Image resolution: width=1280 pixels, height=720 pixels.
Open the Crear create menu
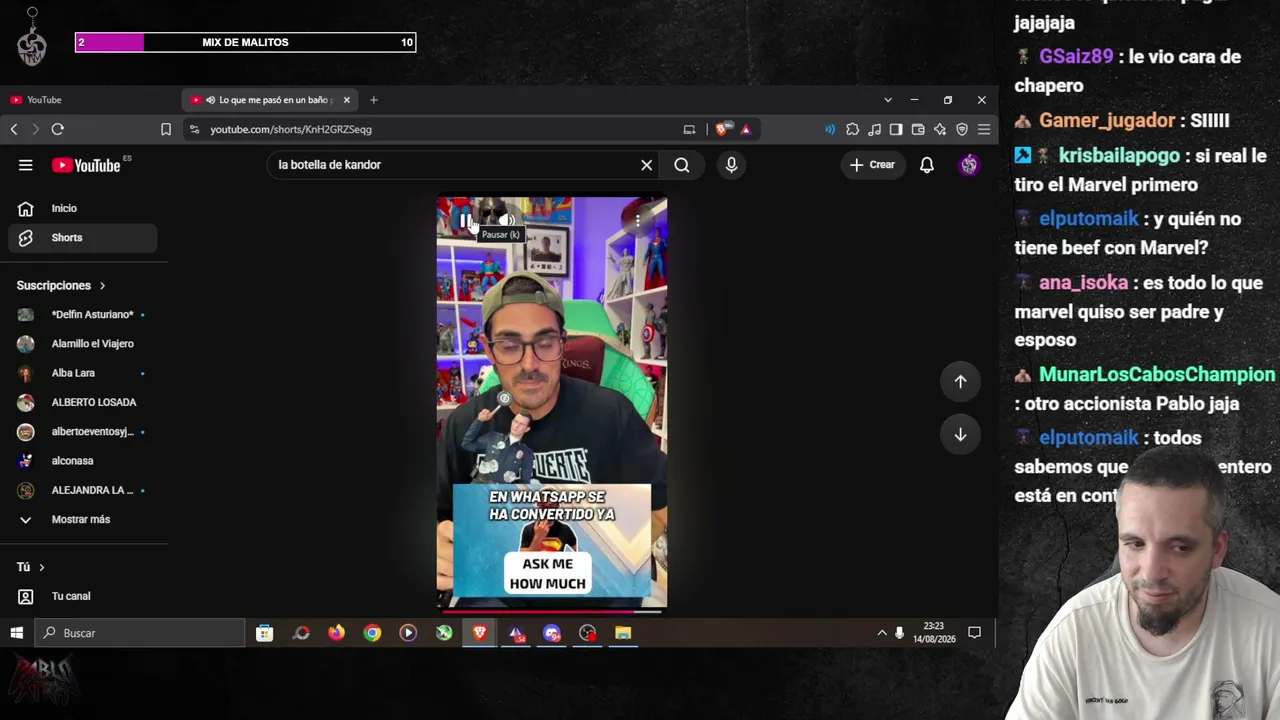point(873,165)
